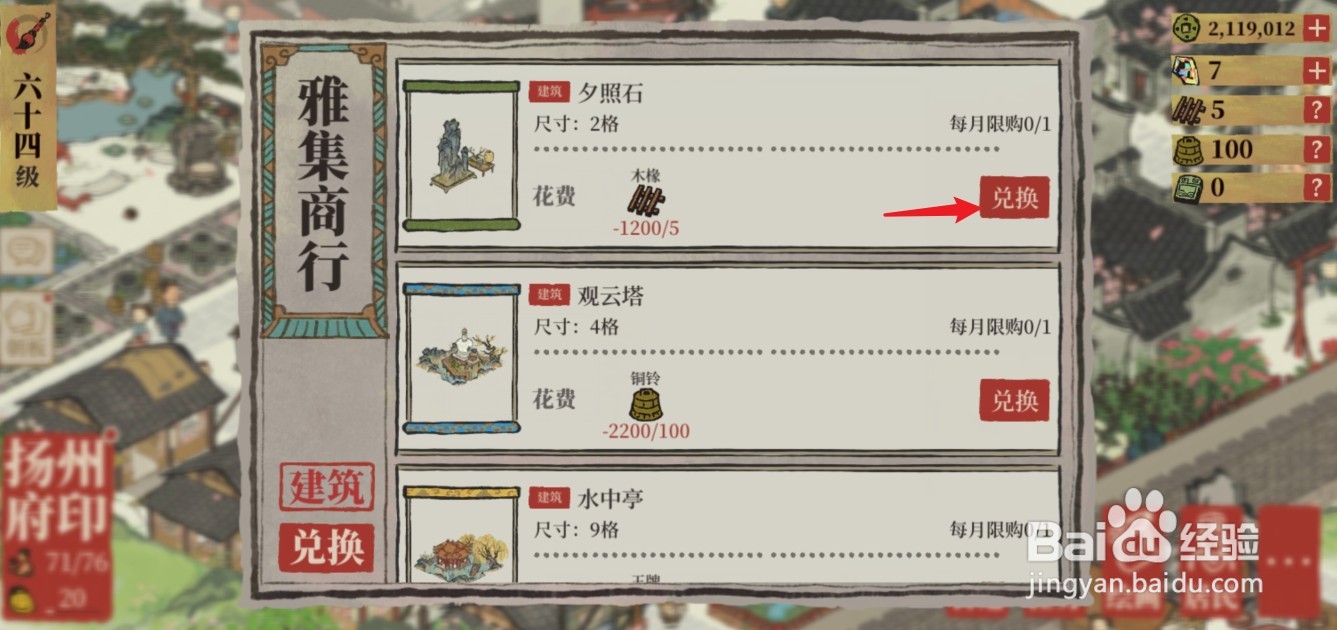
Task: Open help for 木椽 resource count
Action: click(x=1318, y=110)
